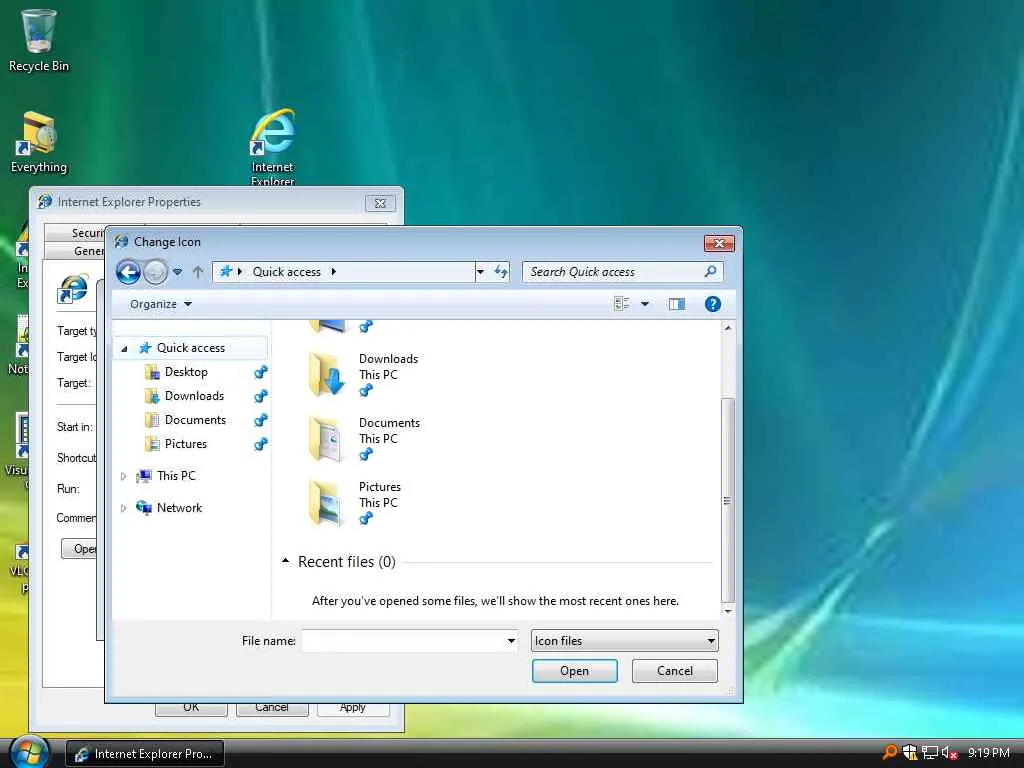This screenshot has width=1024, height=768.
Task: Open the network tray icon
Action: 929,753
